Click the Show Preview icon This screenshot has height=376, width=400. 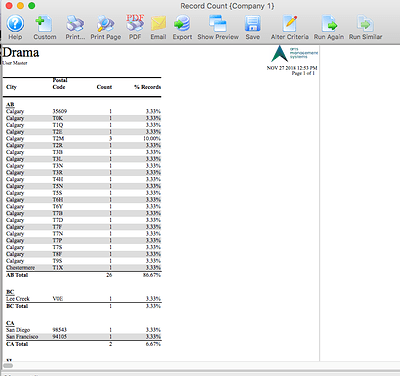pyautogui.click(x=218, y=24)
